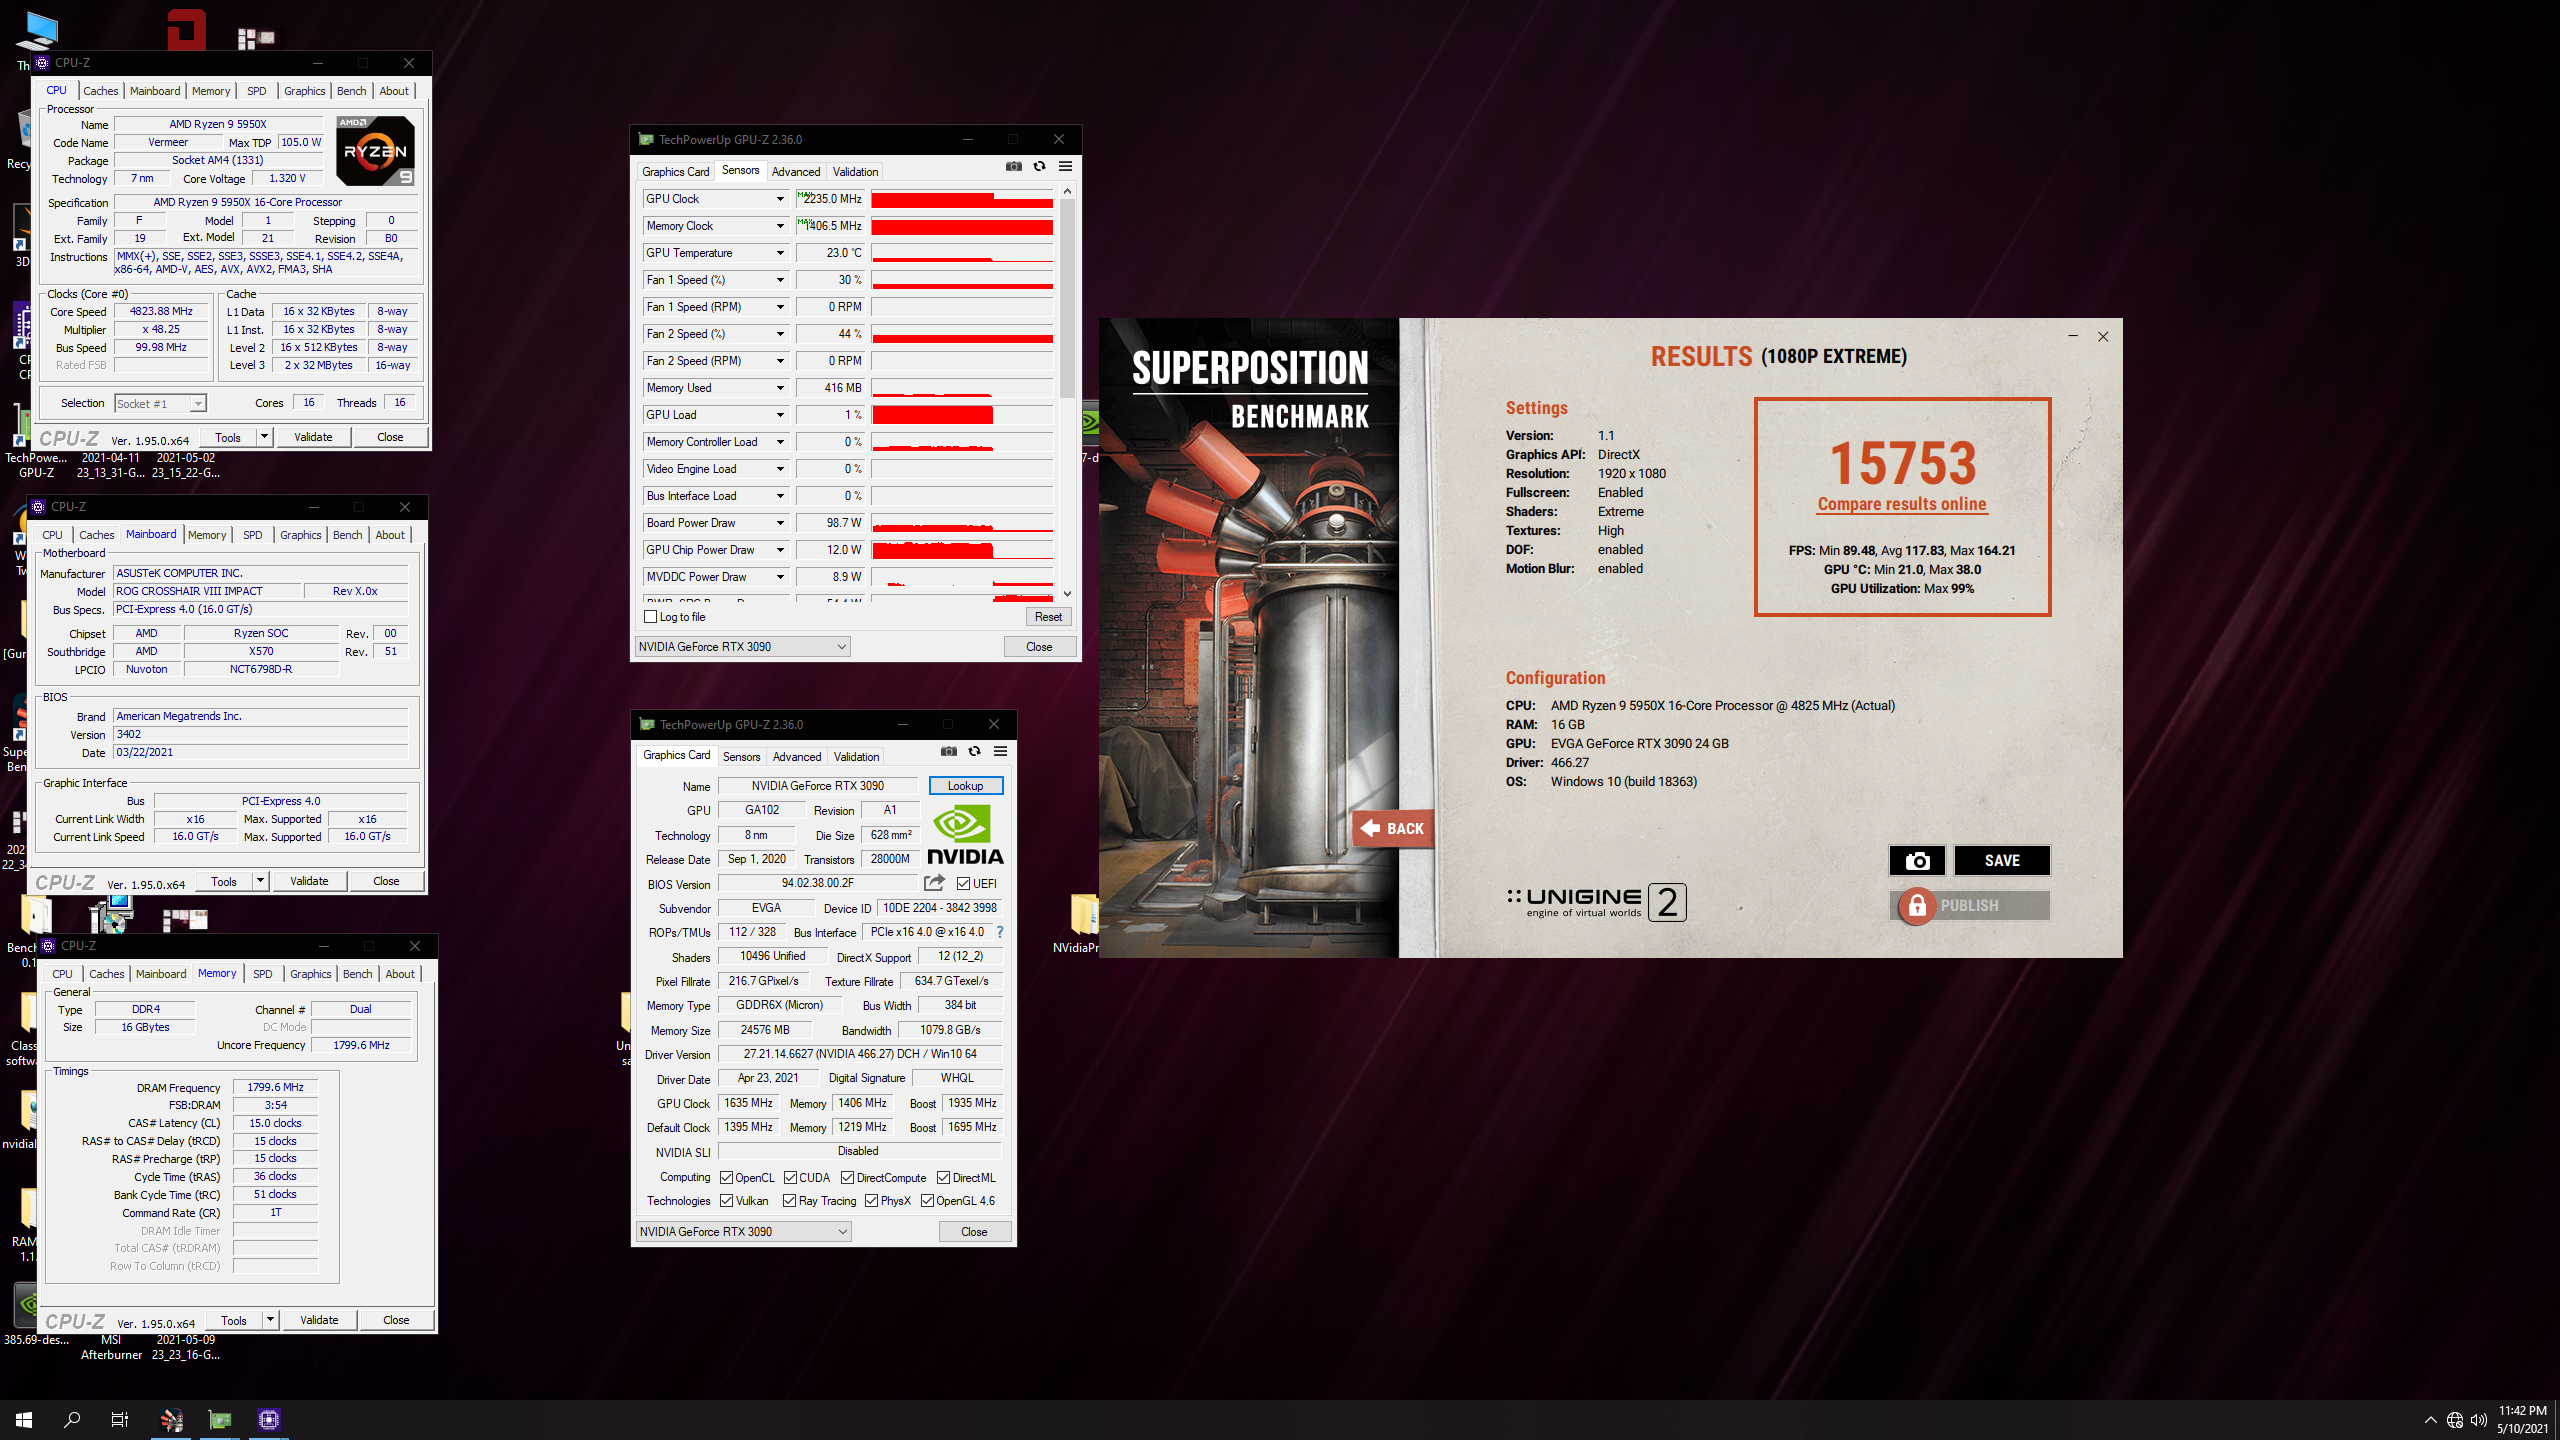Click the BIOS share/export icon in GPU-Z
This screenshot has height=1440, width=2560.
(x=934, y=883)
